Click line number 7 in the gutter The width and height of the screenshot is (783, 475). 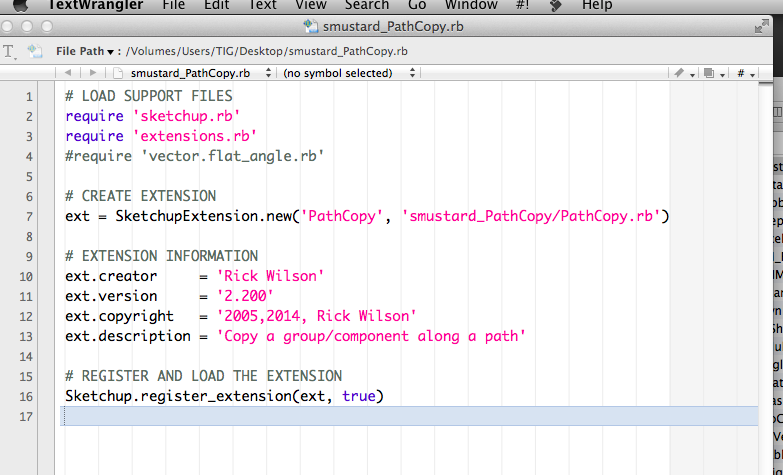click(29, 216)
